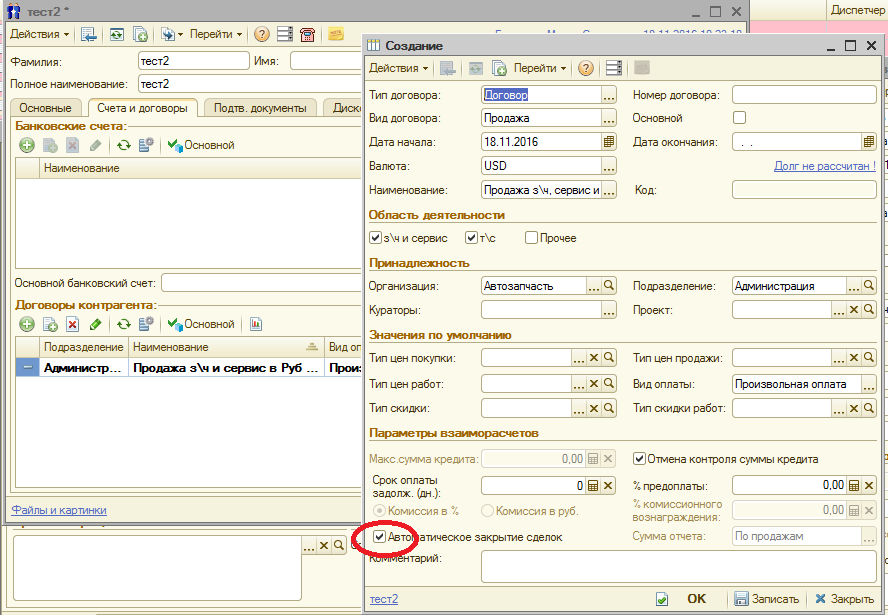Image resolution: width=888 pixels, height=615 pixels.
Task: Switch to the Основные tab
Action: pos(45,108)
